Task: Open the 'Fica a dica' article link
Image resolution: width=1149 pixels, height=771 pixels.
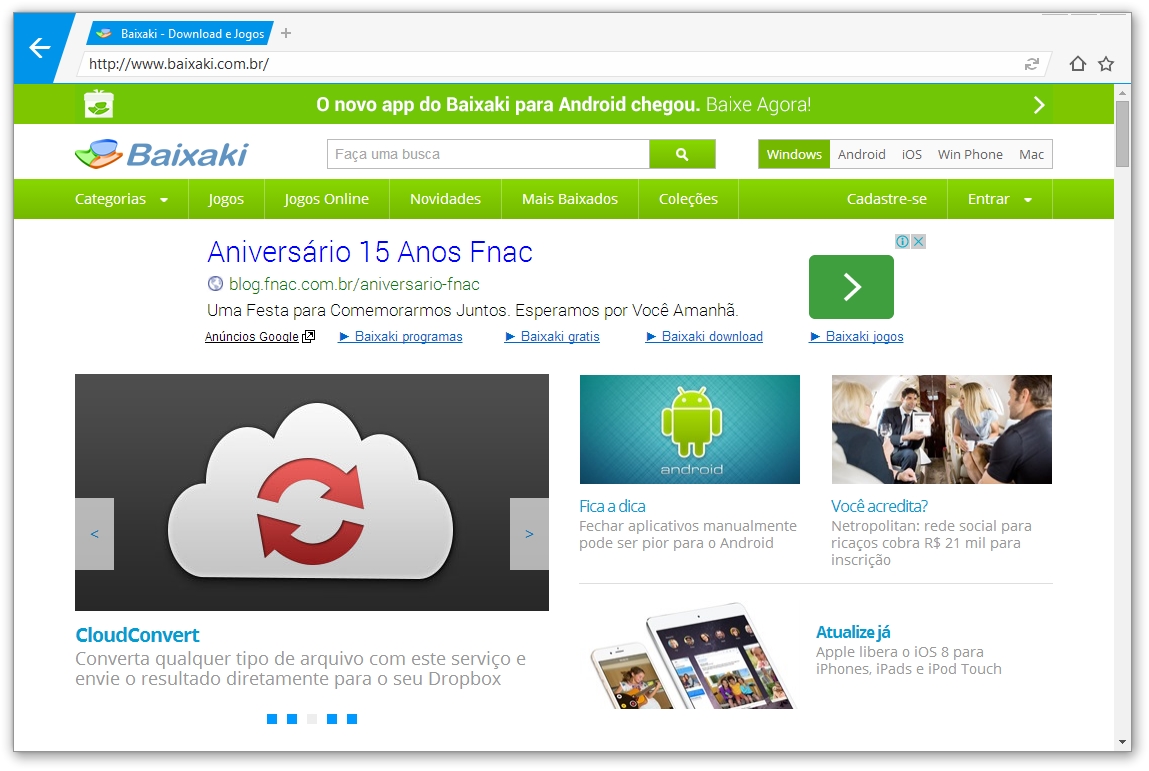Action: (612, 506)
